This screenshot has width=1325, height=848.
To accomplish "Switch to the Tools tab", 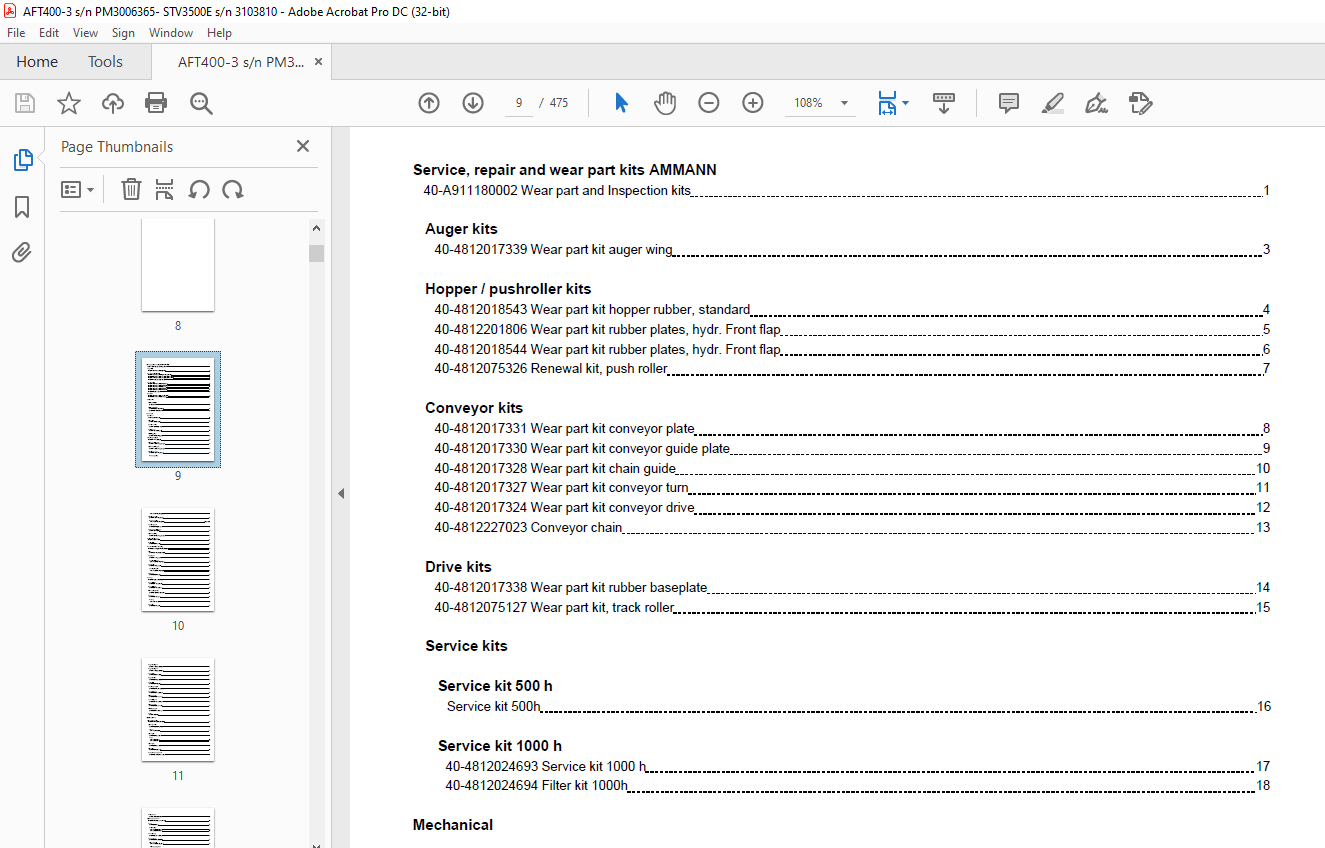I will 105,62.
